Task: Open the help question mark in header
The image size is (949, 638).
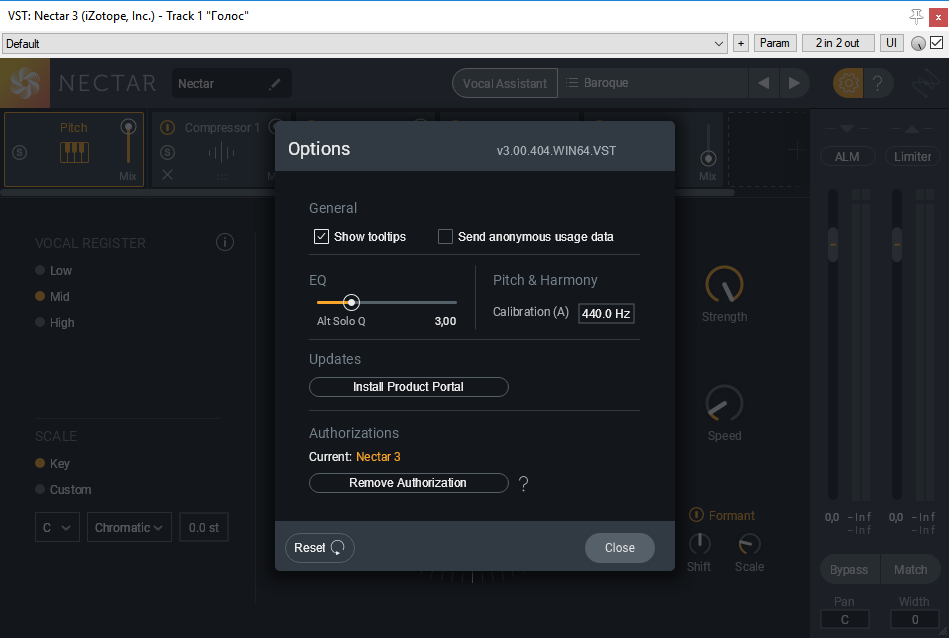Action: 877,83
